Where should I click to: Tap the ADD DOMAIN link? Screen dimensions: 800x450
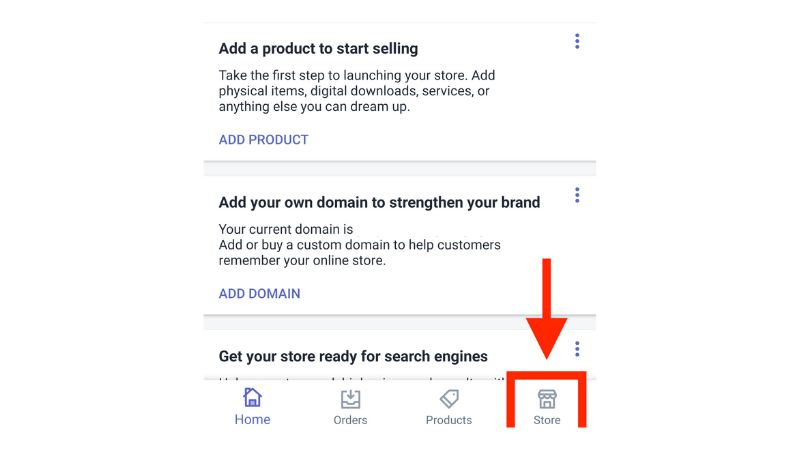pyautogui.click(x=259, y=294)
